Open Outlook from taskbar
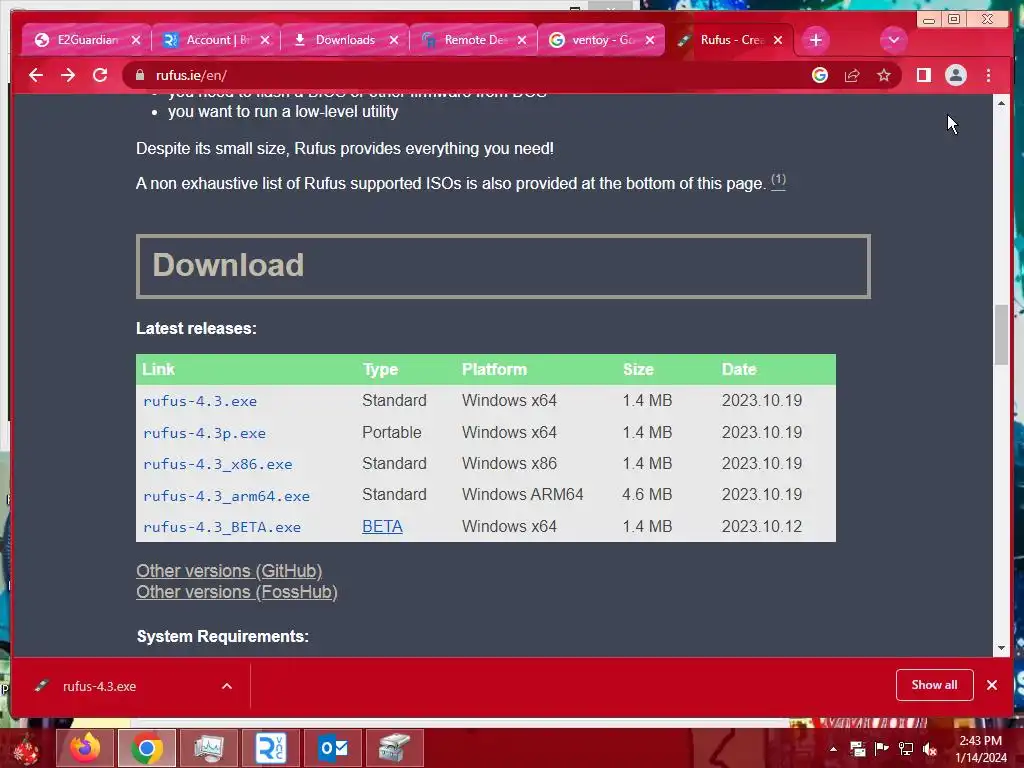 333,748
